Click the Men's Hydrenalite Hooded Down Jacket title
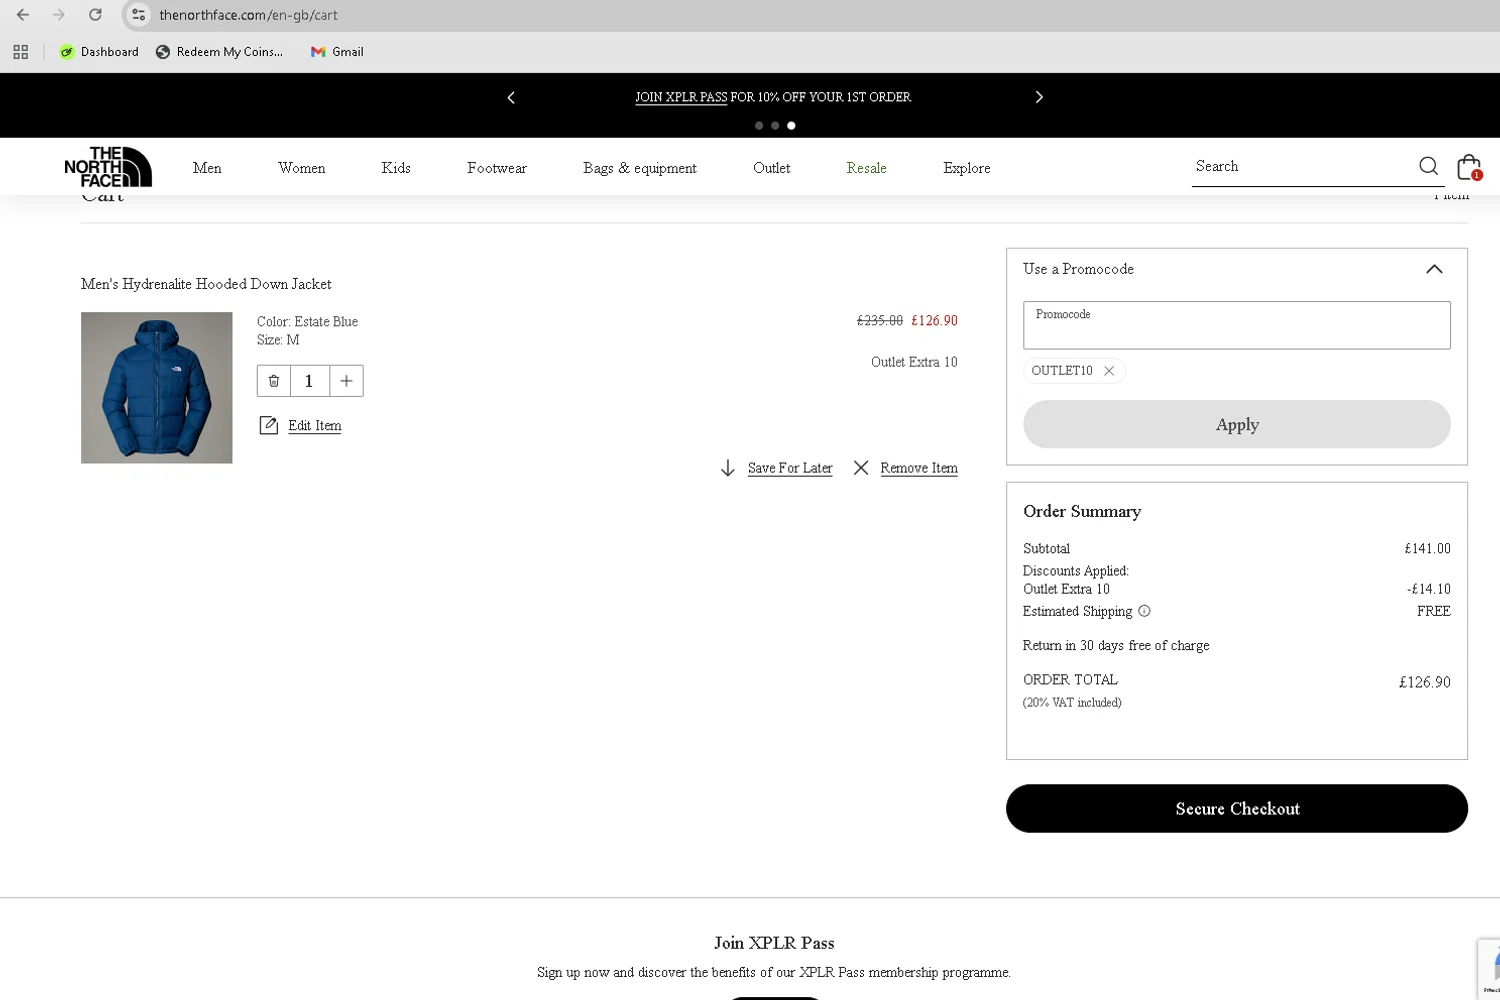This screenshot has height=1000, width=1500. (206, 284)
